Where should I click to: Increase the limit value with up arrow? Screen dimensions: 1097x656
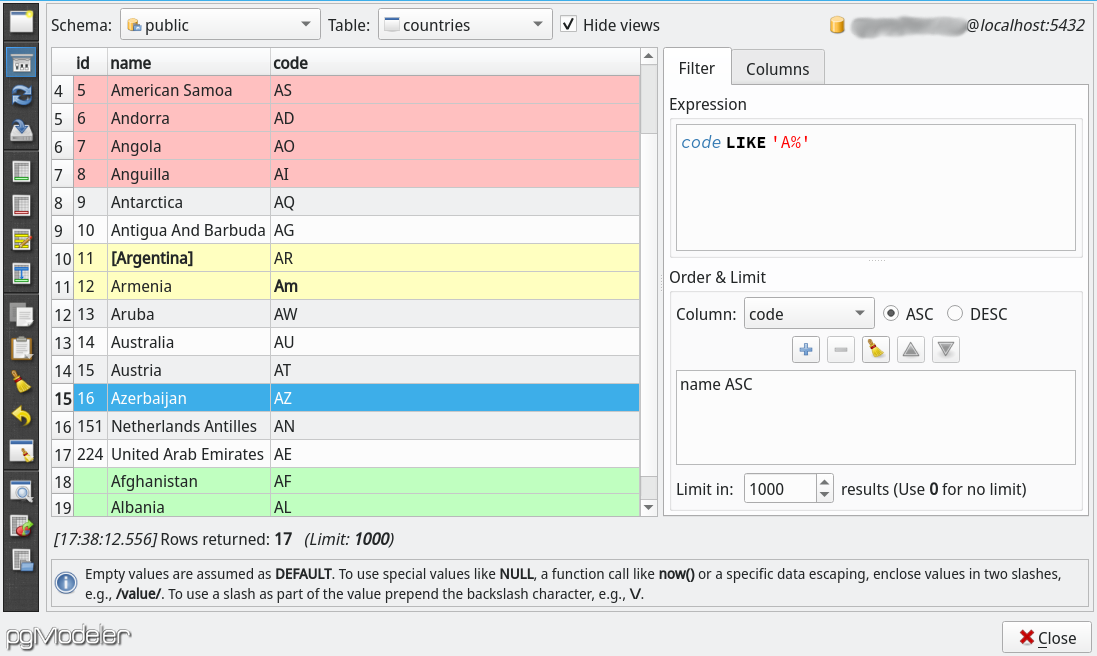pos(825,482)
